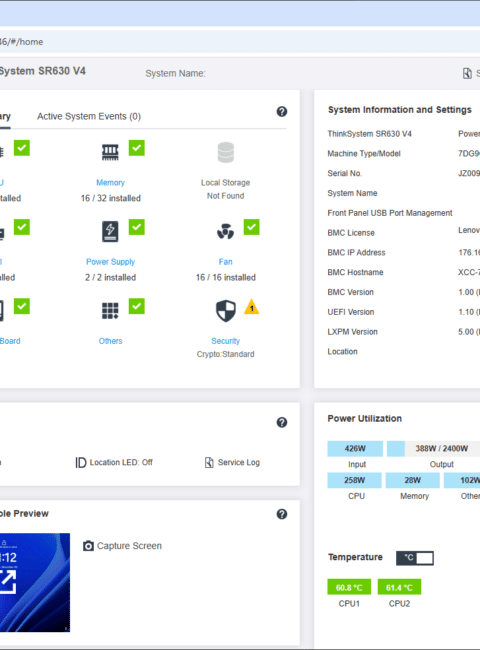Screen dimensions: 480x650
Task: Open the remote console preview thumbnail
Action: pos(35,582)
